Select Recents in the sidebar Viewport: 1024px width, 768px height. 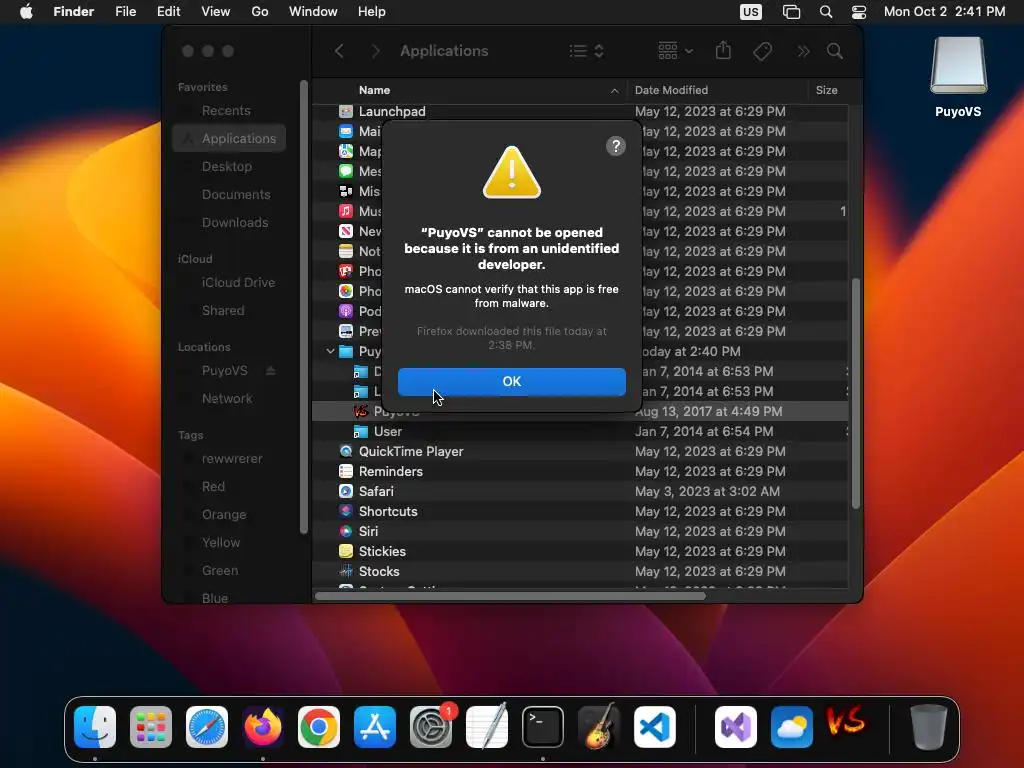point(226,110)
